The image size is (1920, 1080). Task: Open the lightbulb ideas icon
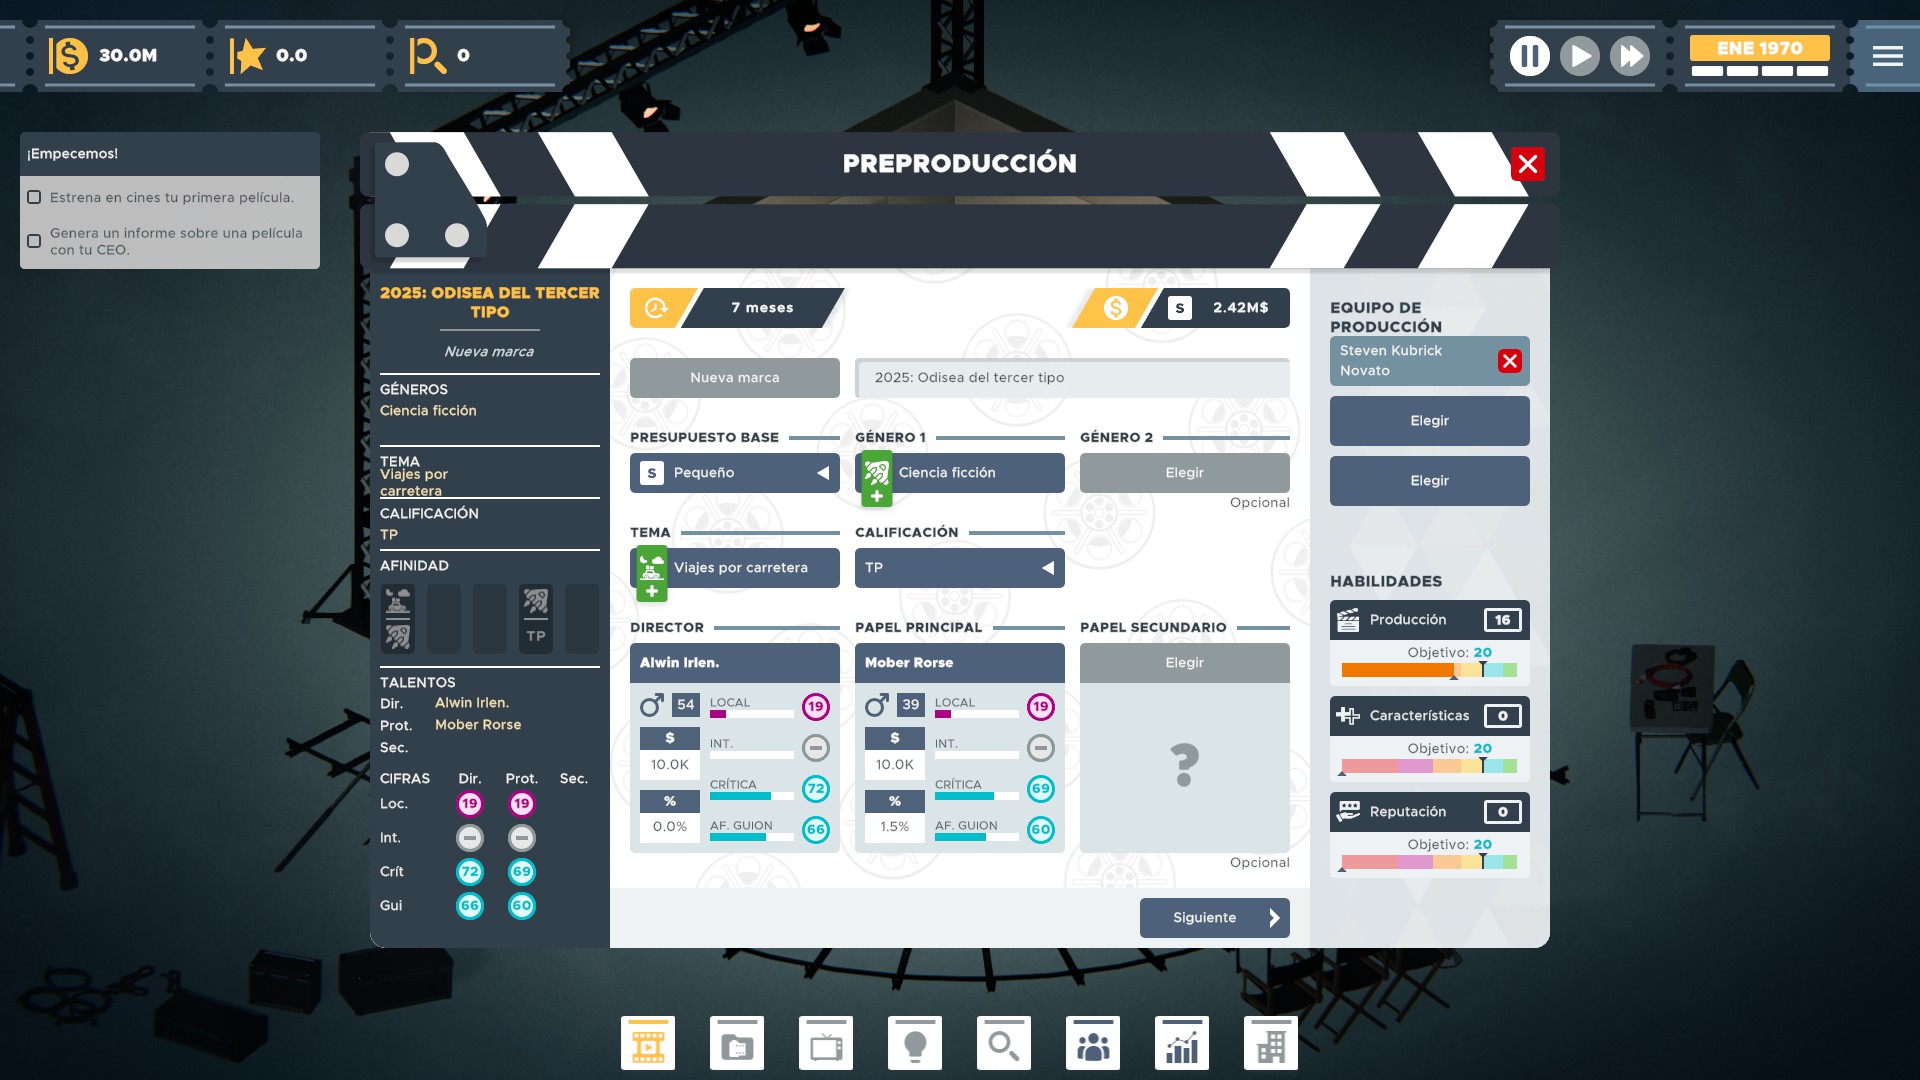click(x=915, y=1044)
